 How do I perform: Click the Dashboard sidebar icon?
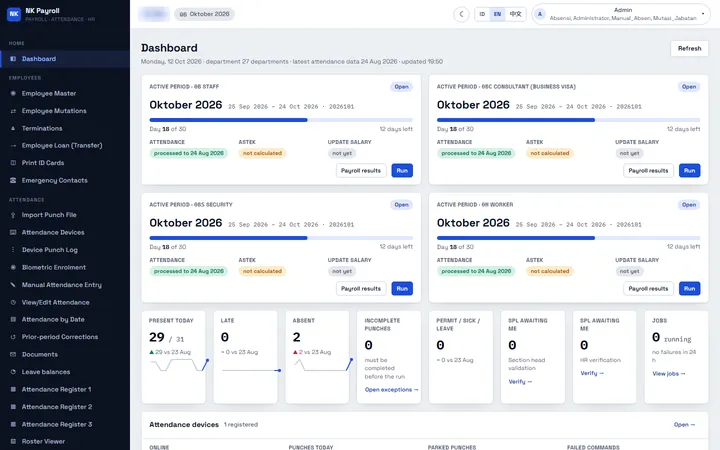pyautogui.click(x=13, y=59)
